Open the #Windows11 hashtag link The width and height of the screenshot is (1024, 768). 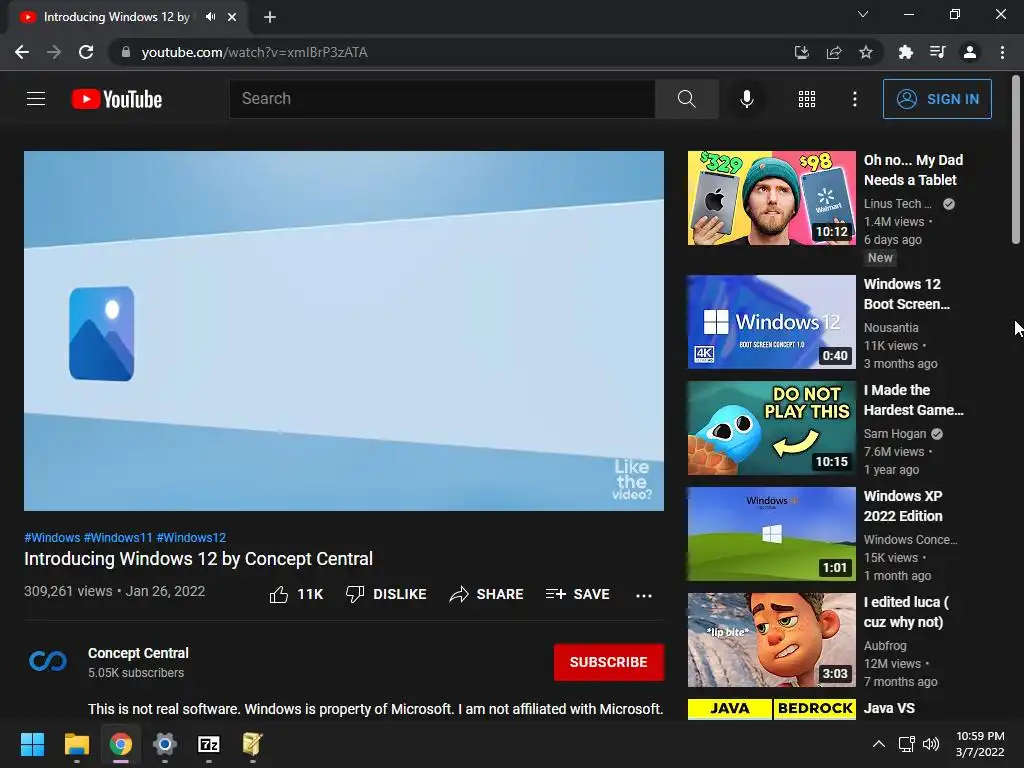[118, 537]
